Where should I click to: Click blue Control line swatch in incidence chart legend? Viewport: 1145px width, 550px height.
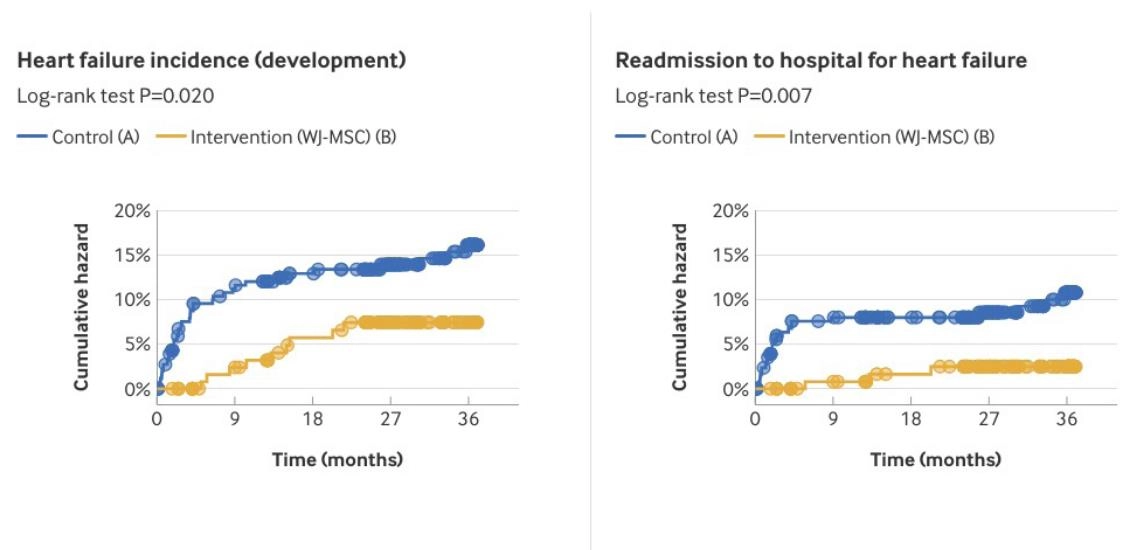(x=36, y=137)
